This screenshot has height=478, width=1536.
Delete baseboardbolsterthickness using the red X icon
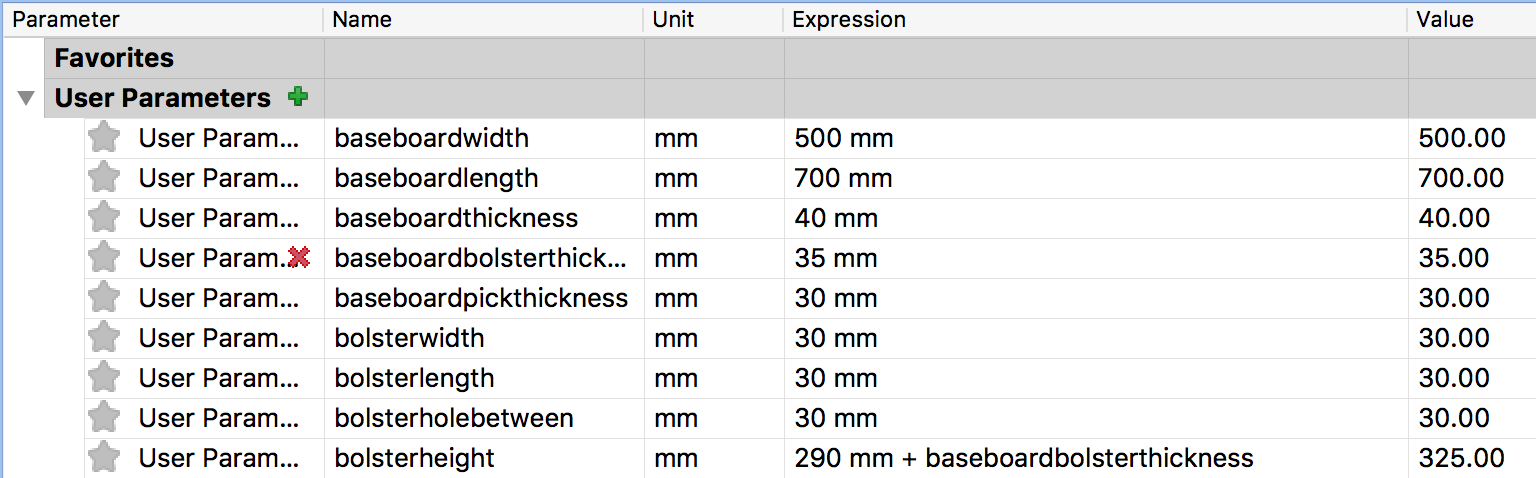click(298, 258)
